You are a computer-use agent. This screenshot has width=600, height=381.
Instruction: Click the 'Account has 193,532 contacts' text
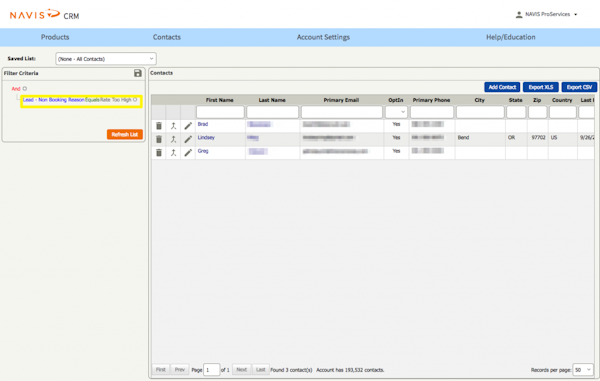(350, 370)
